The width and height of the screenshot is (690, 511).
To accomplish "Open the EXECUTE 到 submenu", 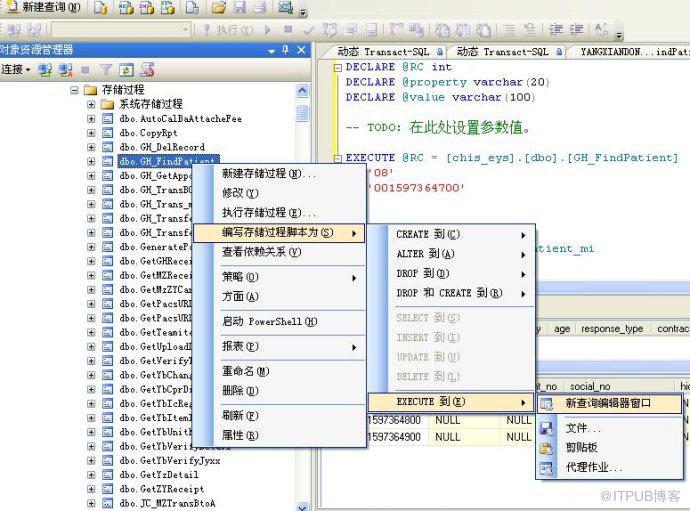I will 451,402.
